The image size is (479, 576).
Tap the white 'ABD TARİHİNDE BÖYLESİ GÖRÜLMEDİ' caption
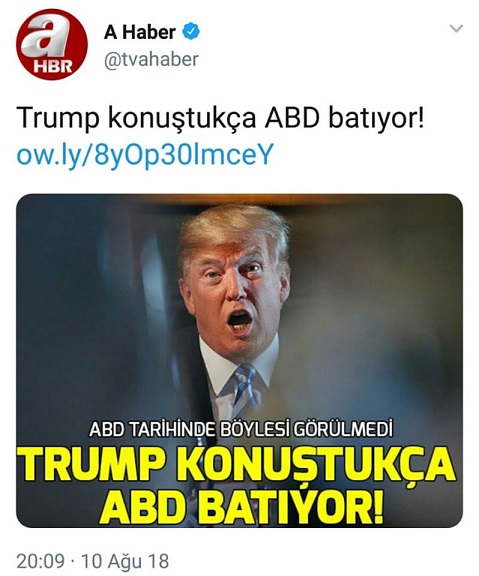click(x=241, y=430)
